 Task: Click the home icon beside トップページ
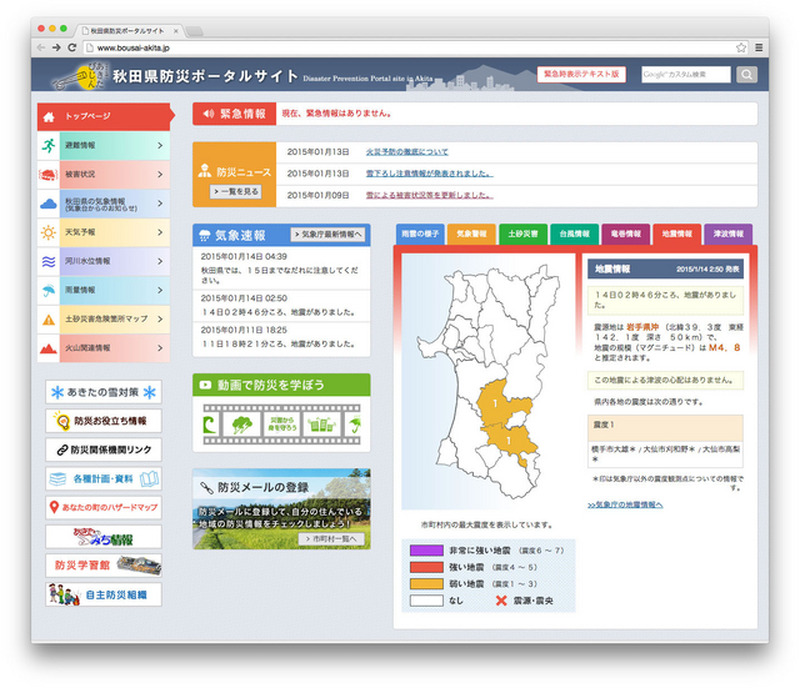pyautogui.click(x=49, y=117)
